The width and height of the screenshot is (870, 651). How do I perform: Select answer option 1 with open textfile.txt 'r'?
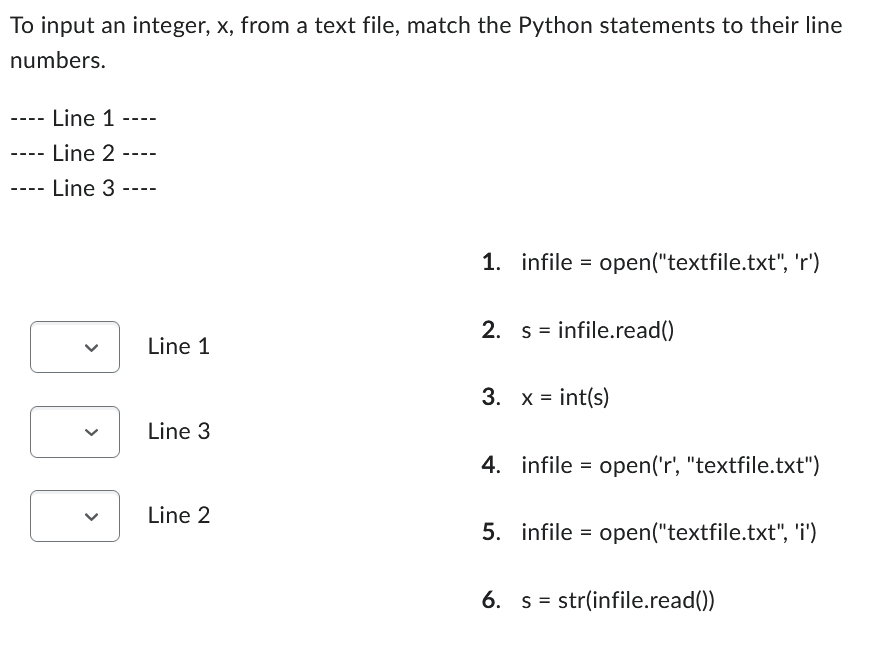tap(670, 262)
